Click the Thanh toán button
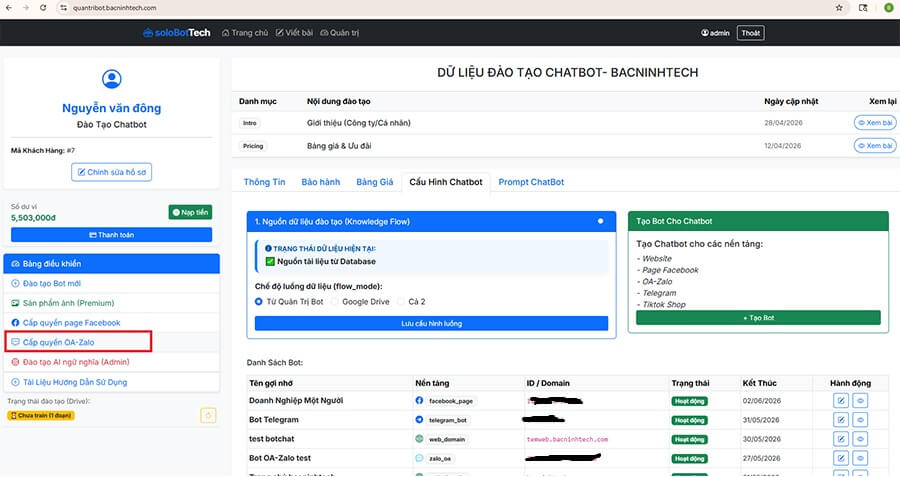The image size is (900, 477). click(111, 235)
